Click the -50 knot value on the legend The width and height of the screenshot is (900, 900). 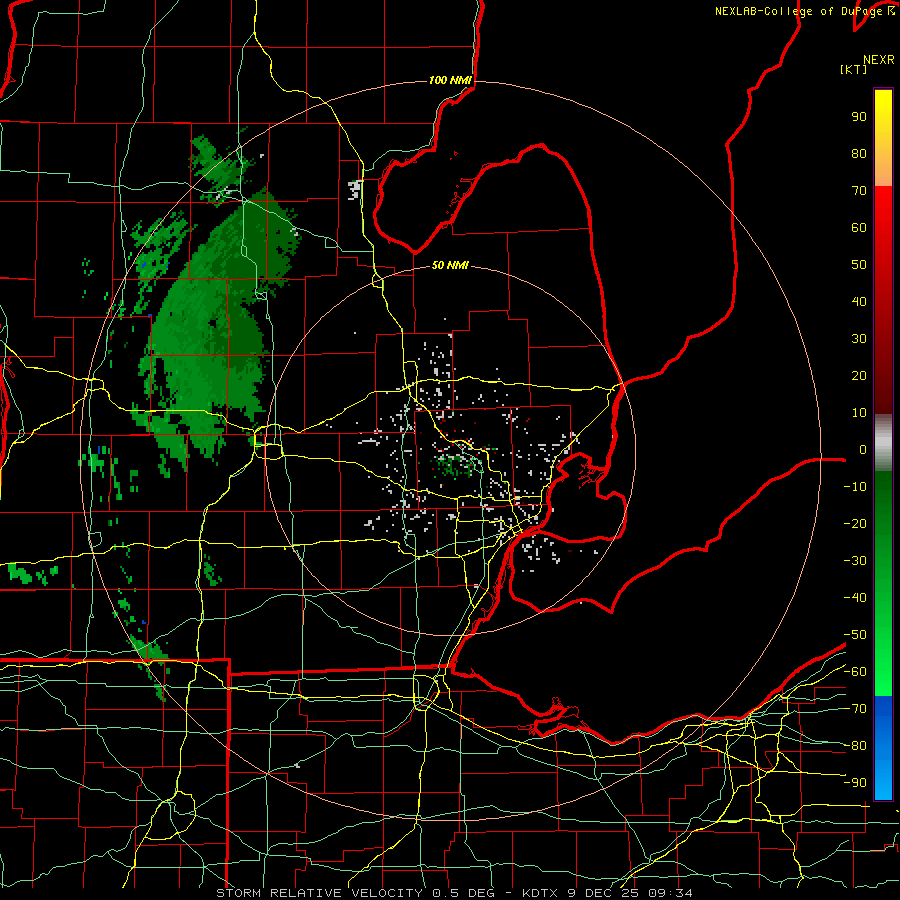[x=855, y=635]
